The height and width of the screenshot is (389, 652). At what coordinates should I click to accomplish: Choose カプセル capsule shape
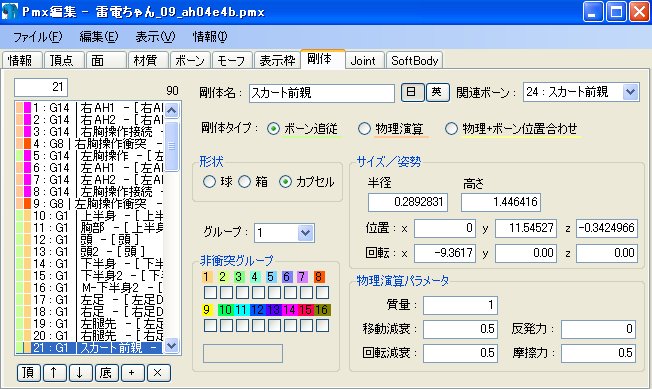point(285,182)
